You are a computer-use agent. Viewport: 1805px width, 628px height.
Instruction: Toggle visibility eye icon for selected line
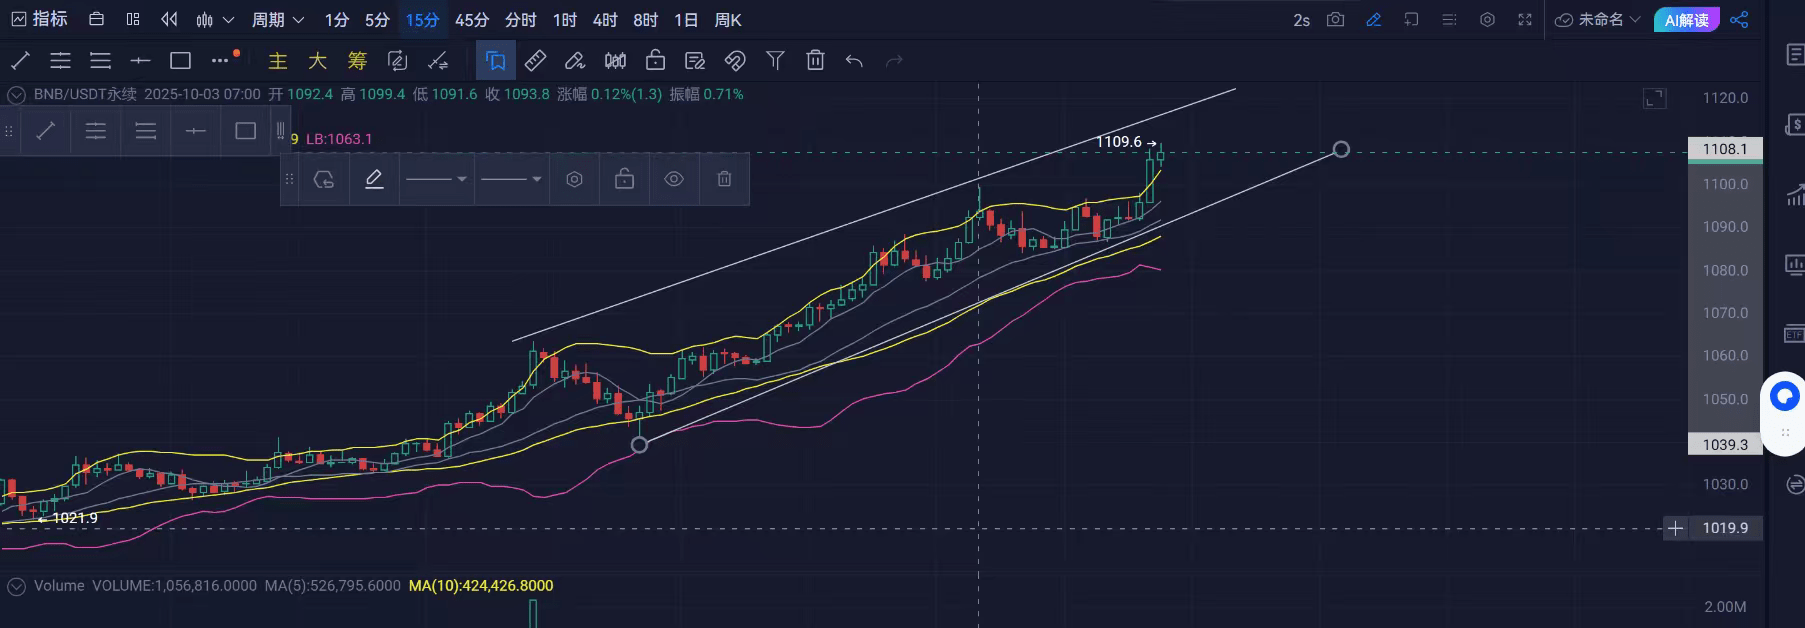coord(674,179)
